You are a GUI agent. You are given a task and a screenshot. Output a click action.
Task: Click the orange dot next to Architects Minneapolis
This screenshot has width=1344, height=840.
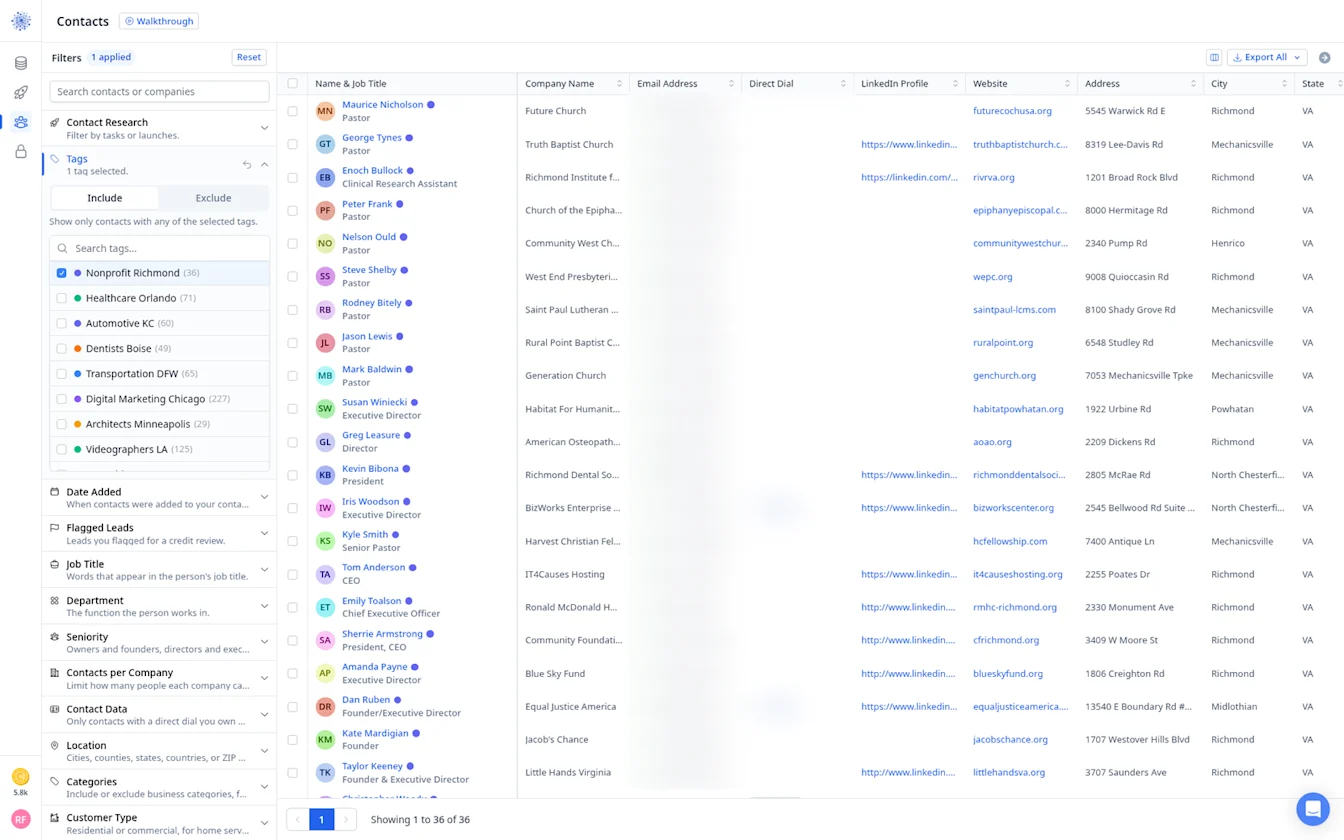(78, 424)
